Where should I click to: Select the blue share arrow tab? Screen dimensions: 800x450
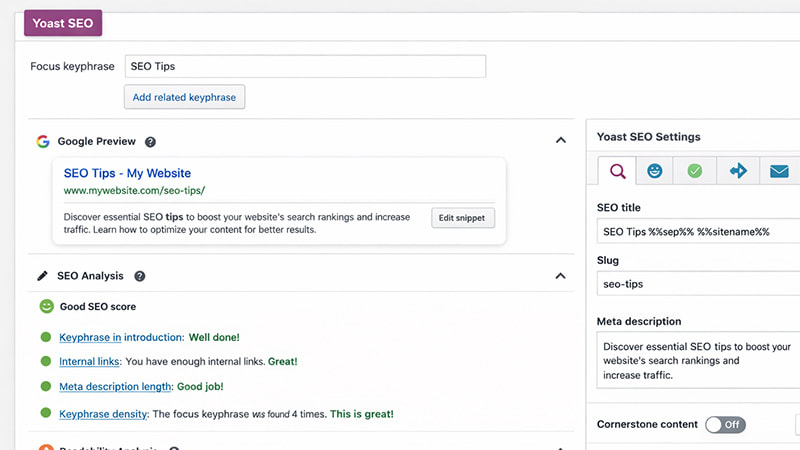pyautogui.click(x=738, y=171)
